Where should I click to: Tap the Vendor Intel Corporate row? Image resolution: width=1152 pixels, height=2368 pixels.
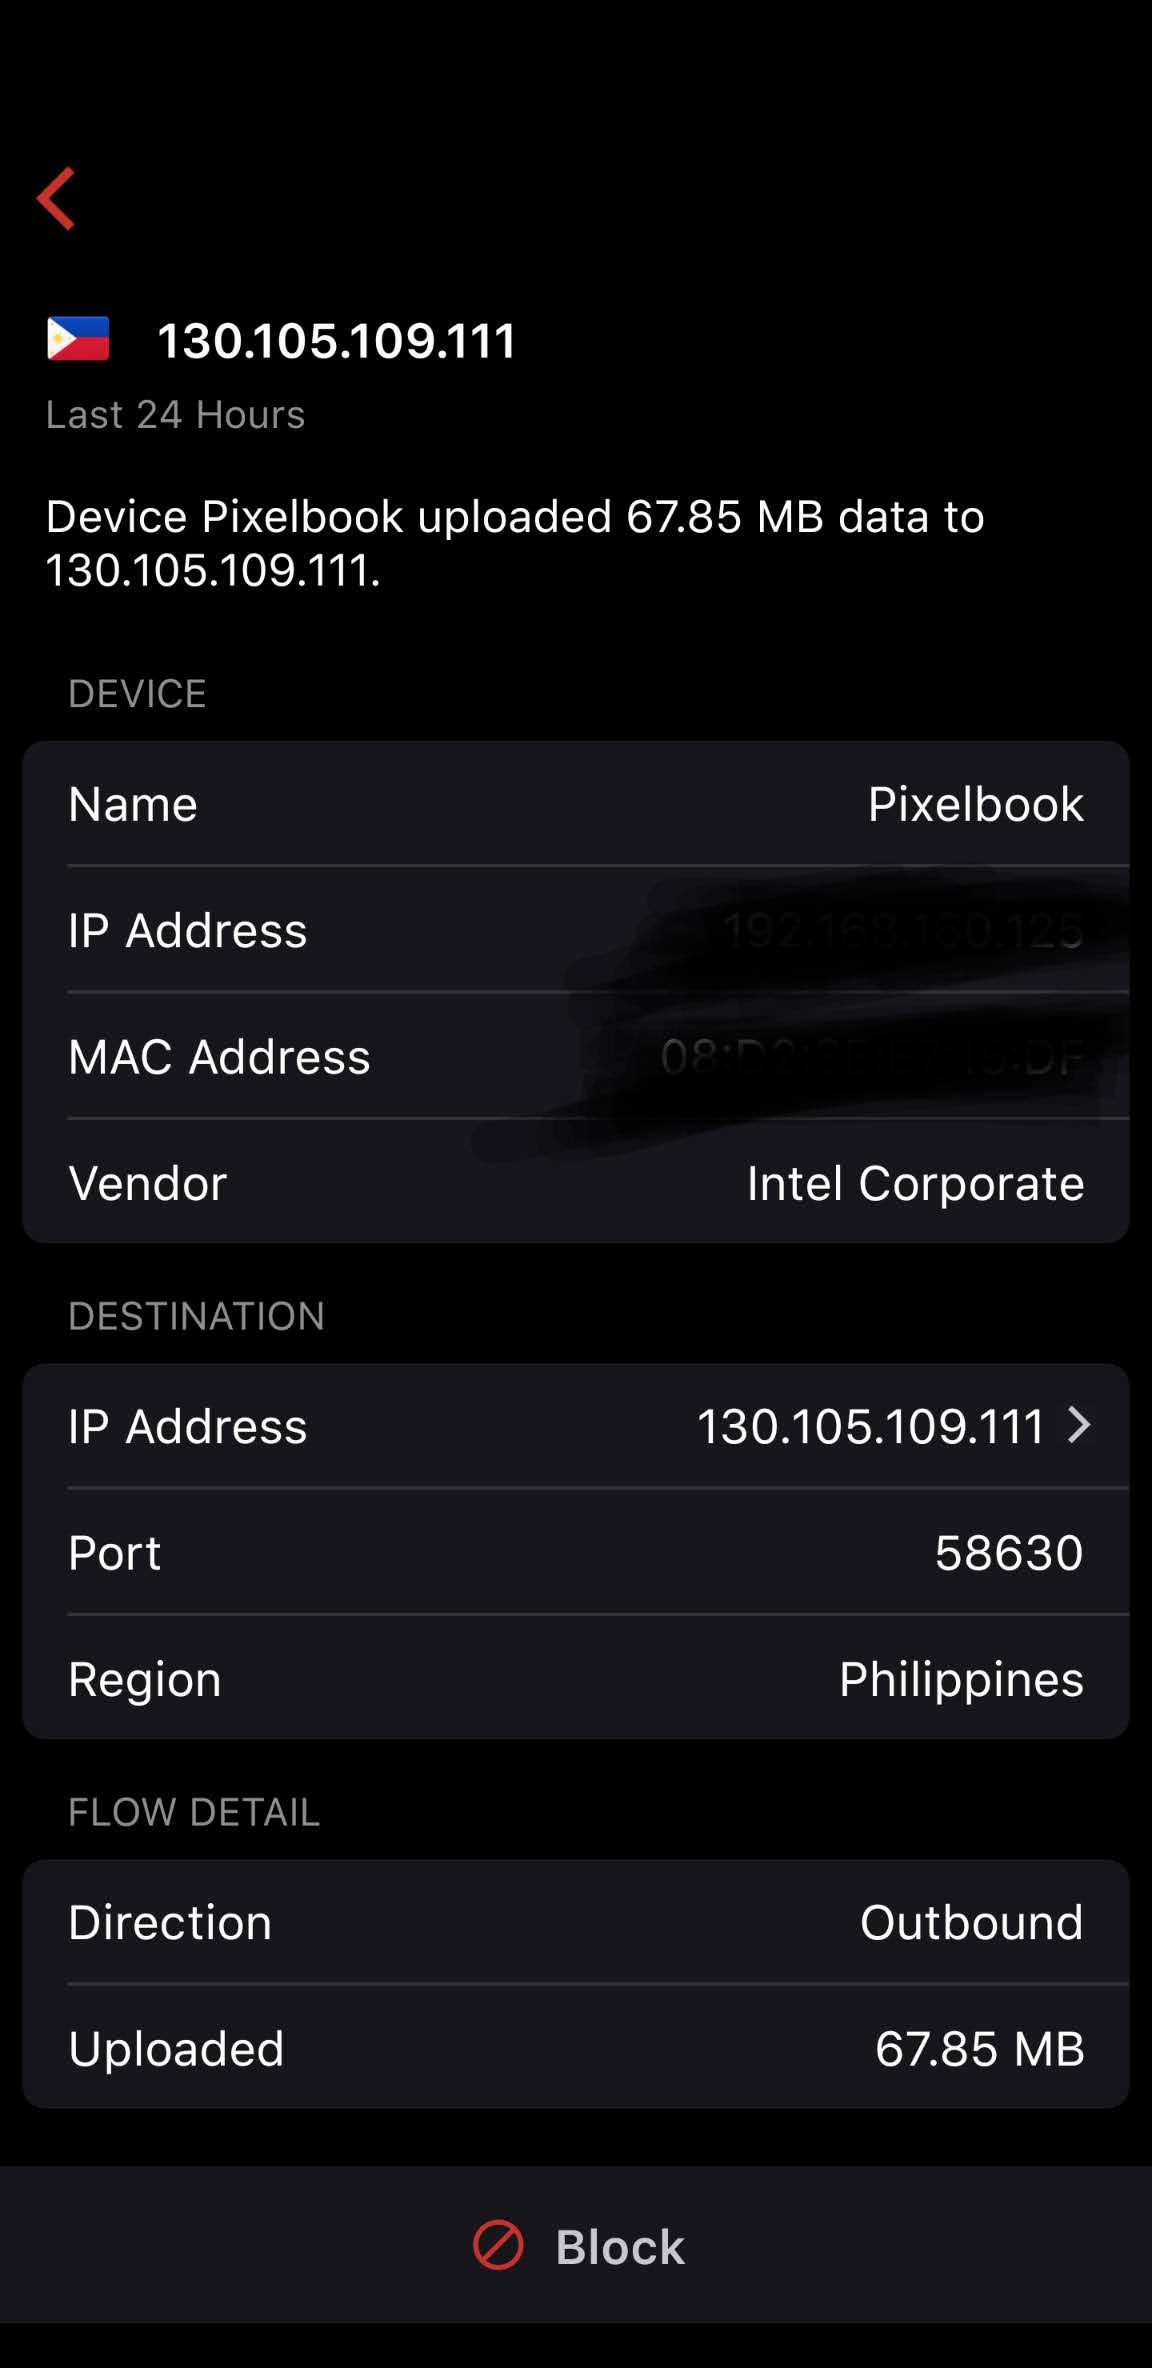click(576, 1183)
